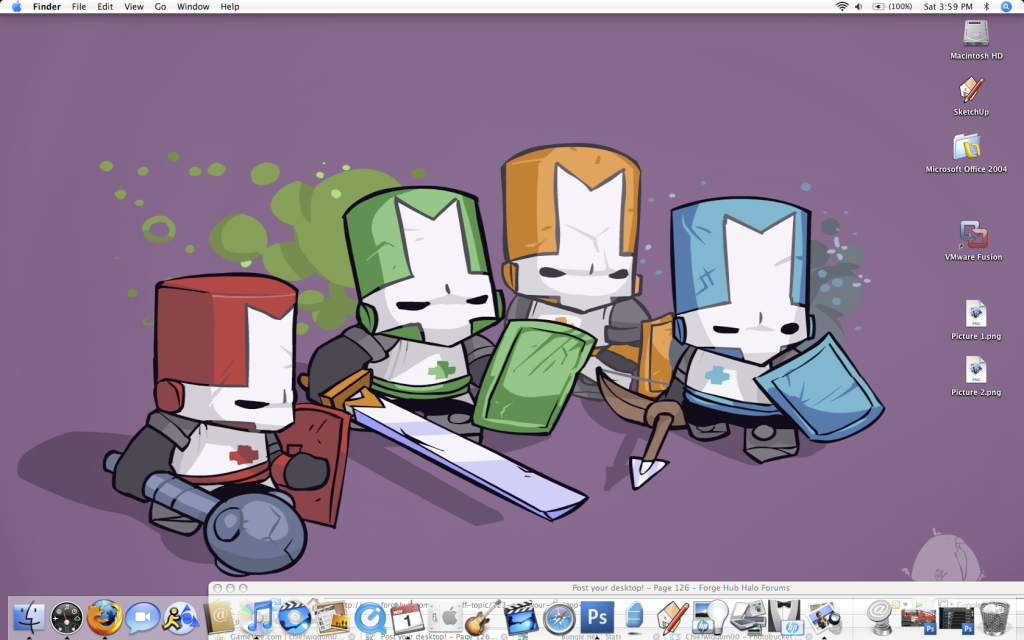This screenshot has width=1024, height=640.
Task: Select VMware Fusion desktop alias
Action: pos(973,240)
